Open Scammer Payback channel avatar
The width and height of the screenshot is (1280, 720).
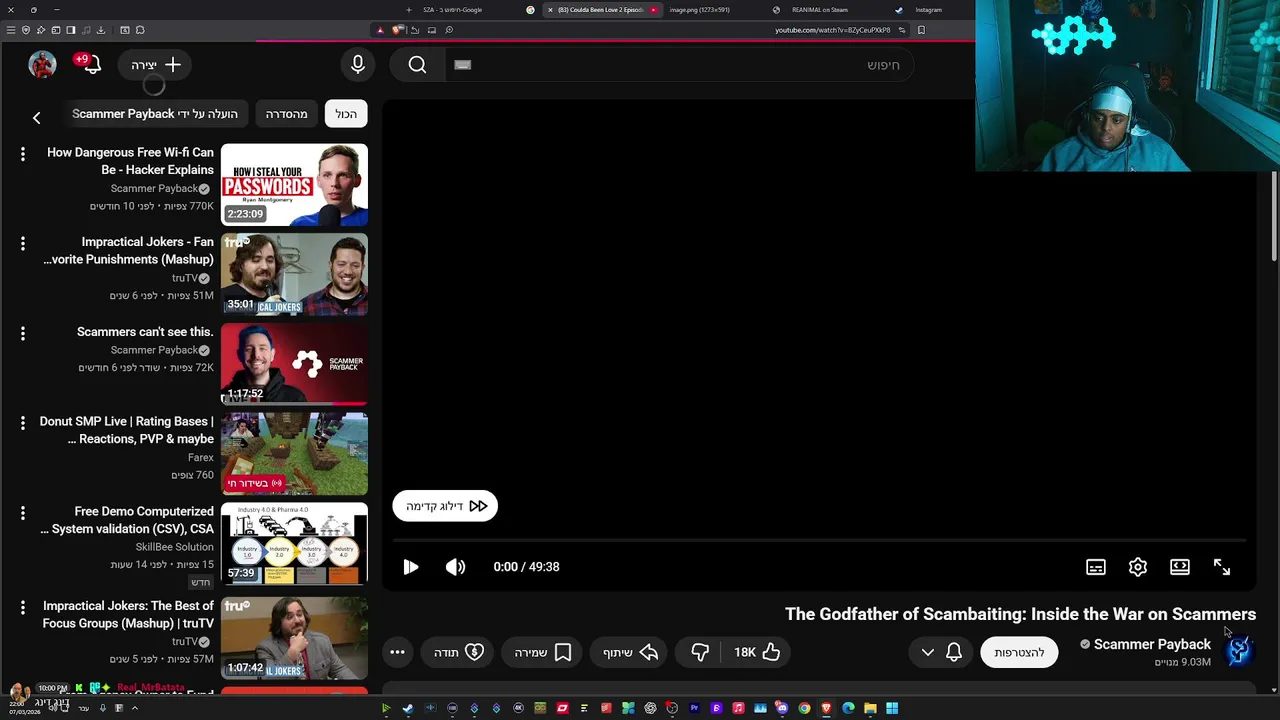pyautogui.click(x=1238, y=651)
